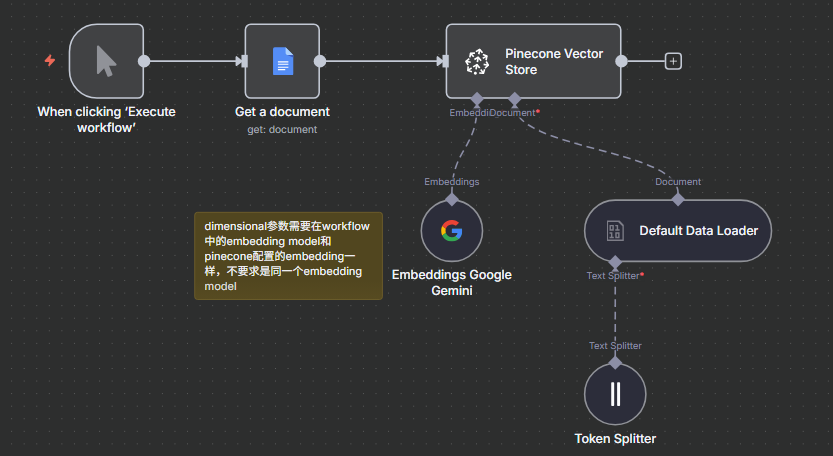Add a node after Pinecone Vector Store
This screenshot has height=456, width=833.
tap(673, 61)
